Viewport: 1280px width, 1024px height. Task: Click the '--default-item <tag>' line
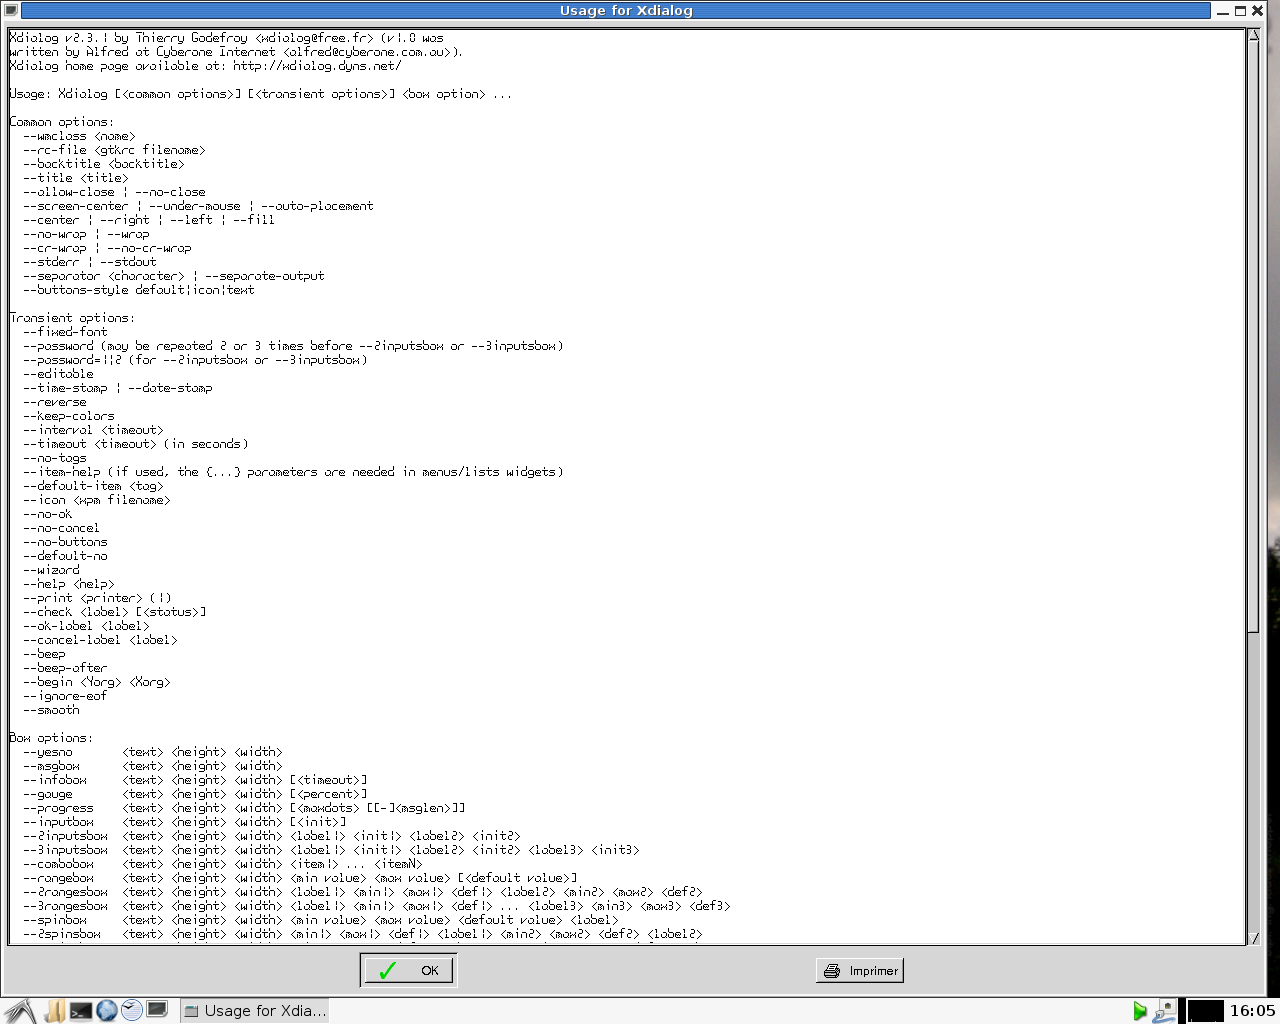pyautogui.click(x=93, y=486)
